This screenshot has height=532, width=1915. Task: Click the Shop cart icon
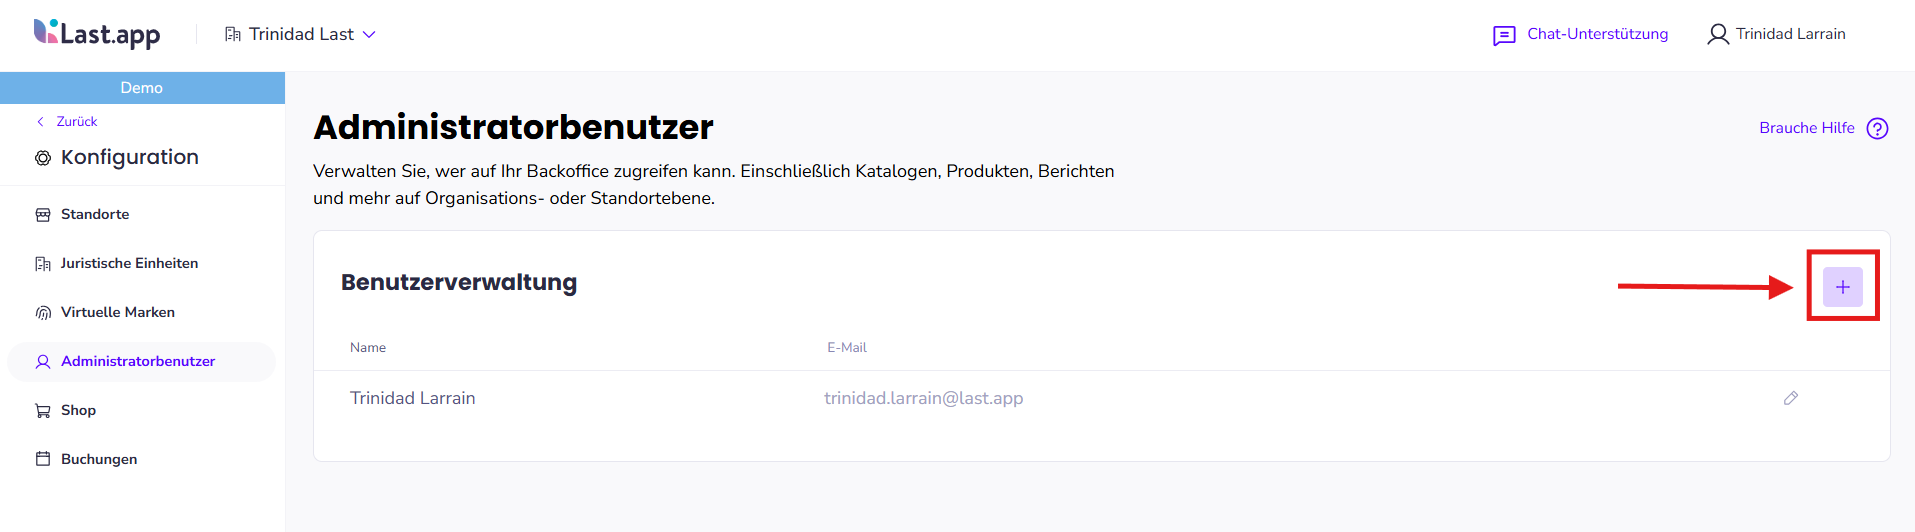(43, 411)
